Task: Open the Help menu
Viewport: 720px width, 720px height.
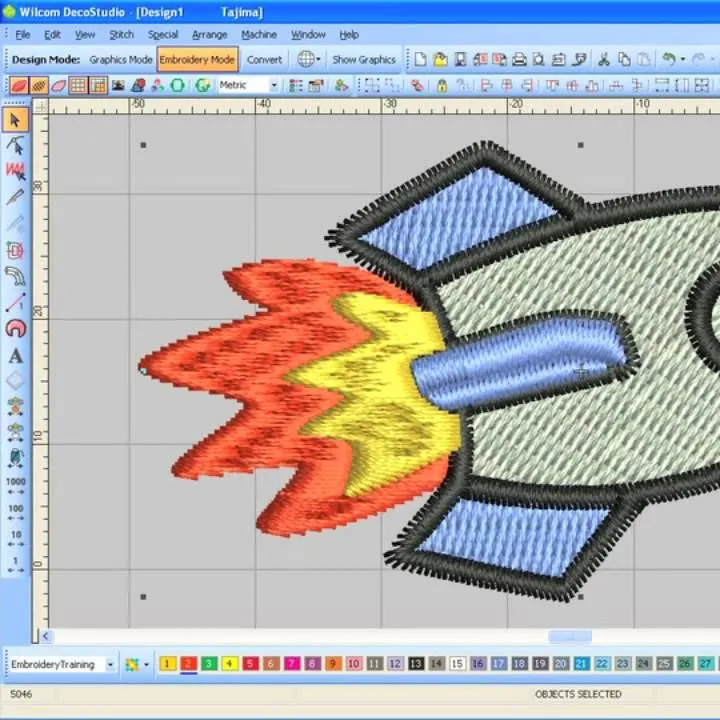Action: point(349,34)
